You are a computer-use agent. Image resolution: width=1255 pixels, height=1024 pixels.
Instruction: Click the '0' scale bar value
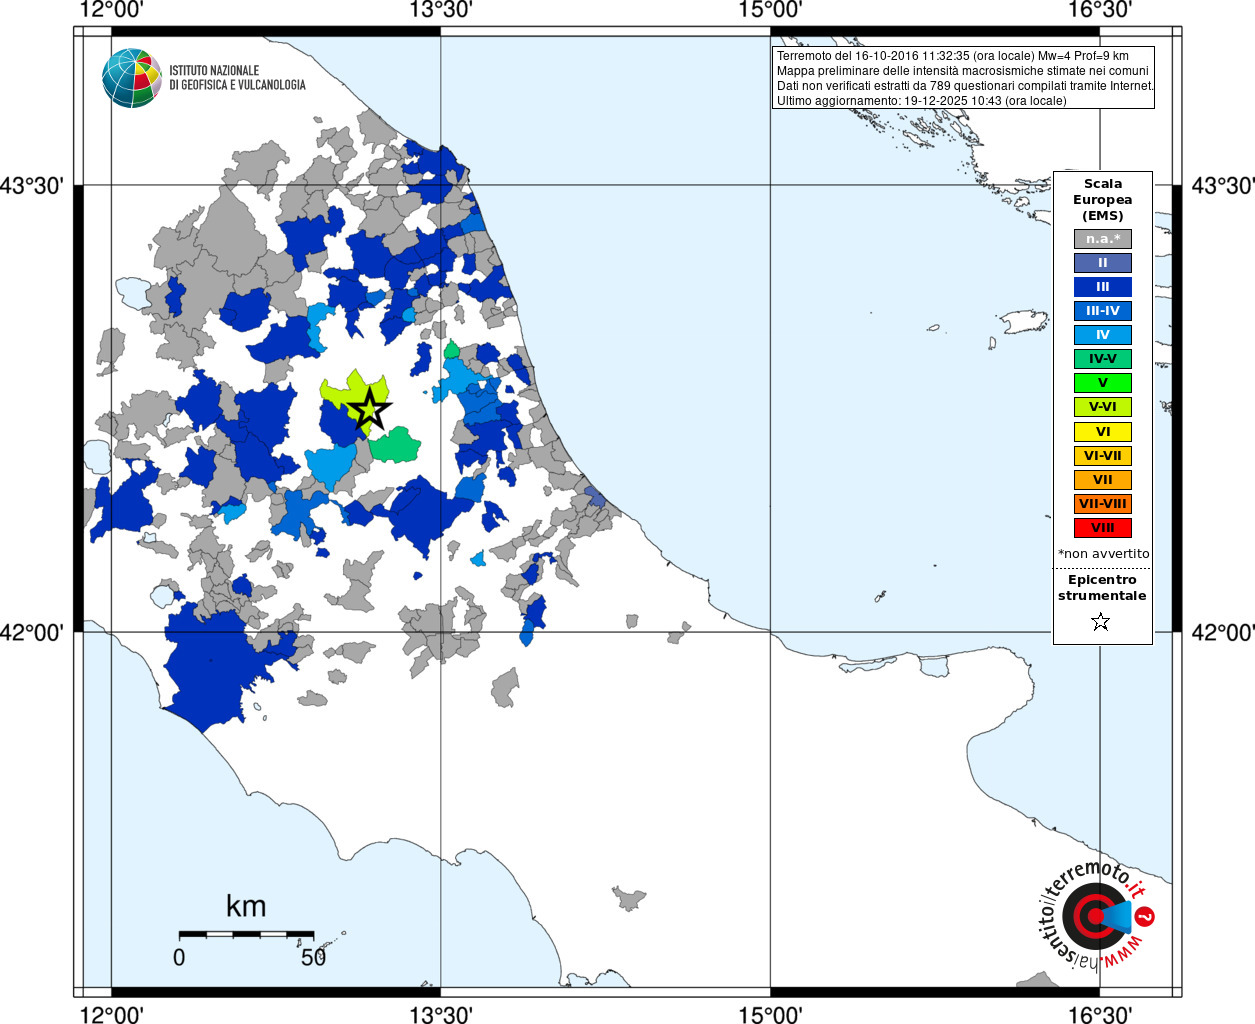pyautogui.click(x=179, y=957)
